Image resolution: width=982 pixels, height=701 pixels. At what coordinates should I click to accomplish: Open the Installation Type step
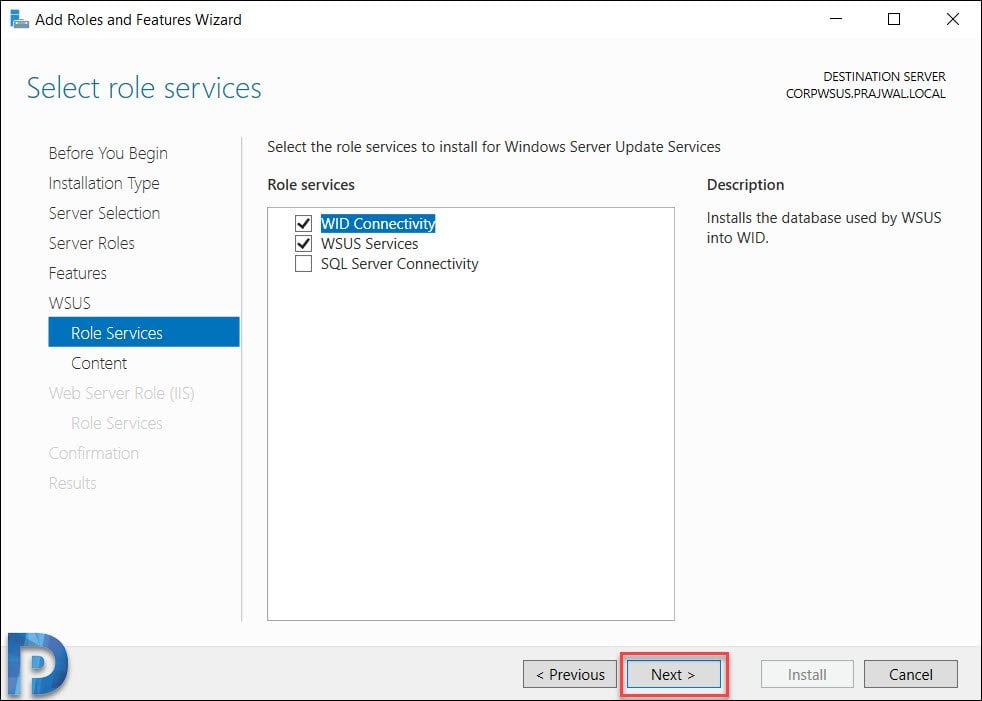pyautogui.click(x=104, y=184)
